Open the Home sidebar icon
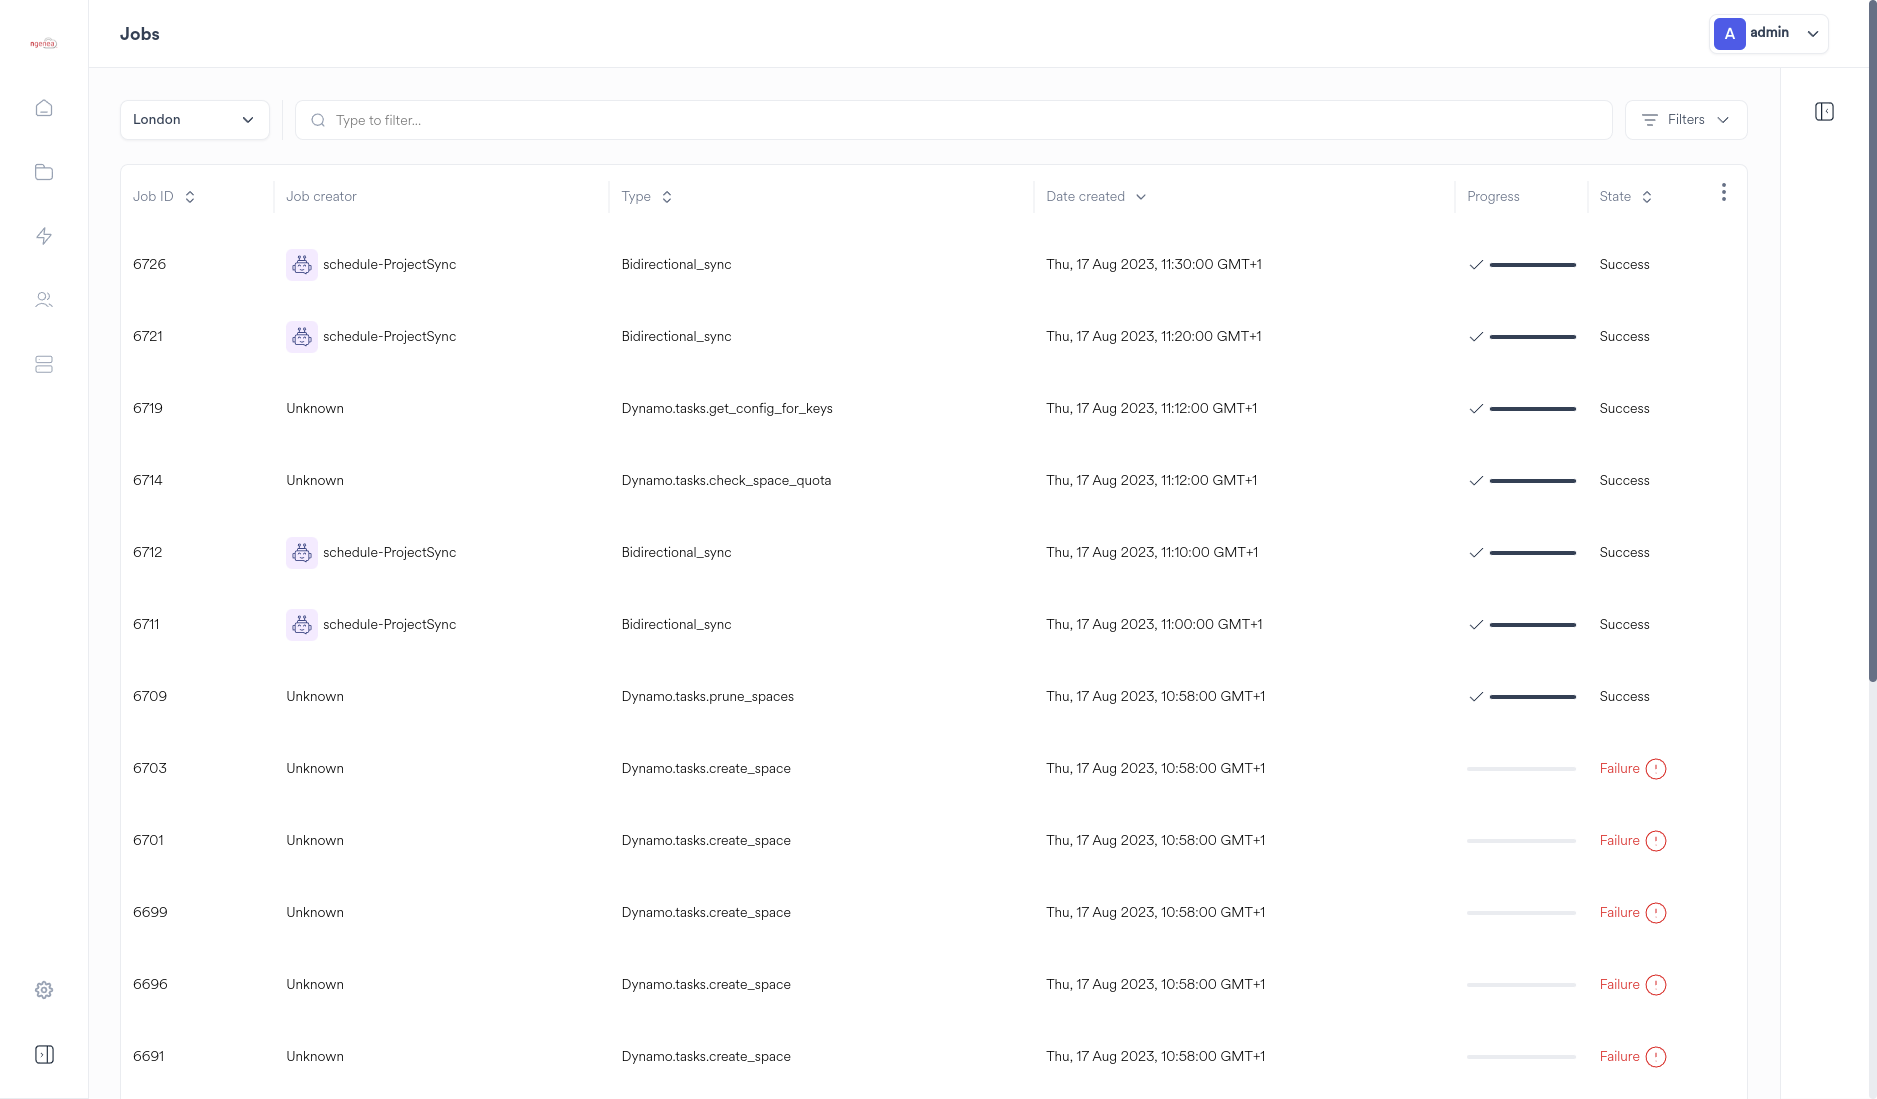The width and height of the screenshot is (1877, 1099). (x=44, y=107)
